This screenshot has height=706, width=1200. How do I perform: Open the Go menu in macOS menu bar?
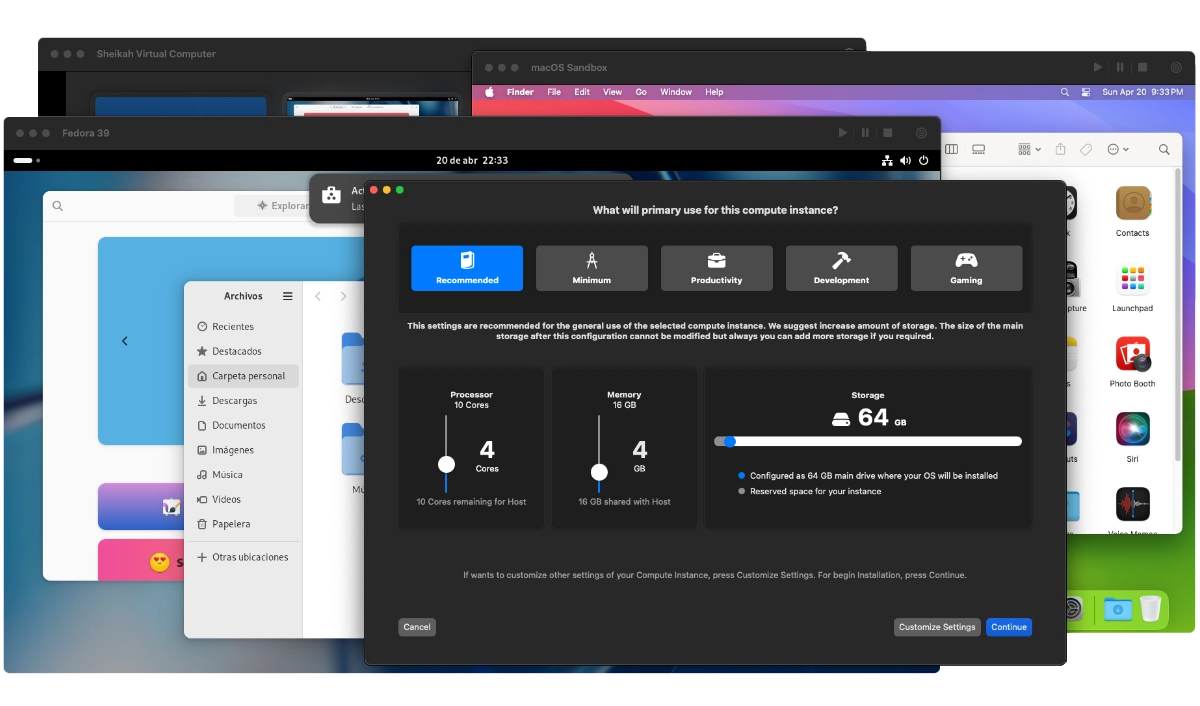(641, 92)
